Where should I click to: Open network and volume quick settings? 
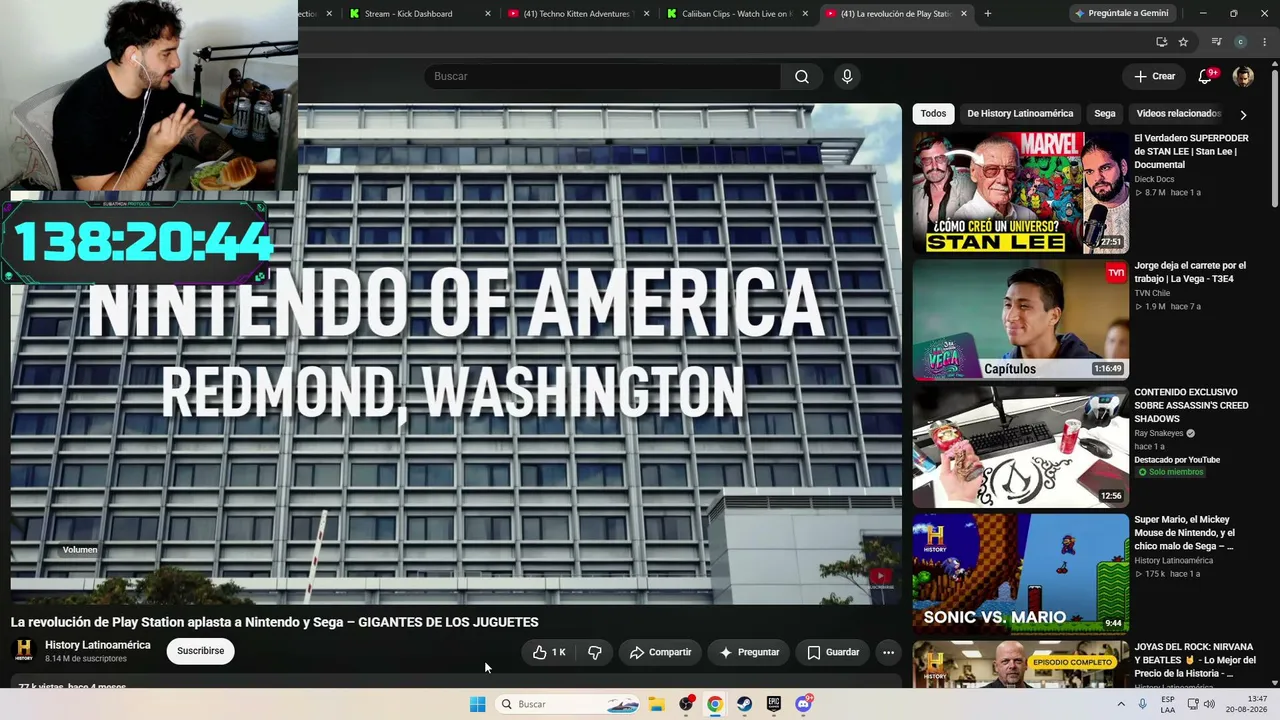coord(1201,704)
